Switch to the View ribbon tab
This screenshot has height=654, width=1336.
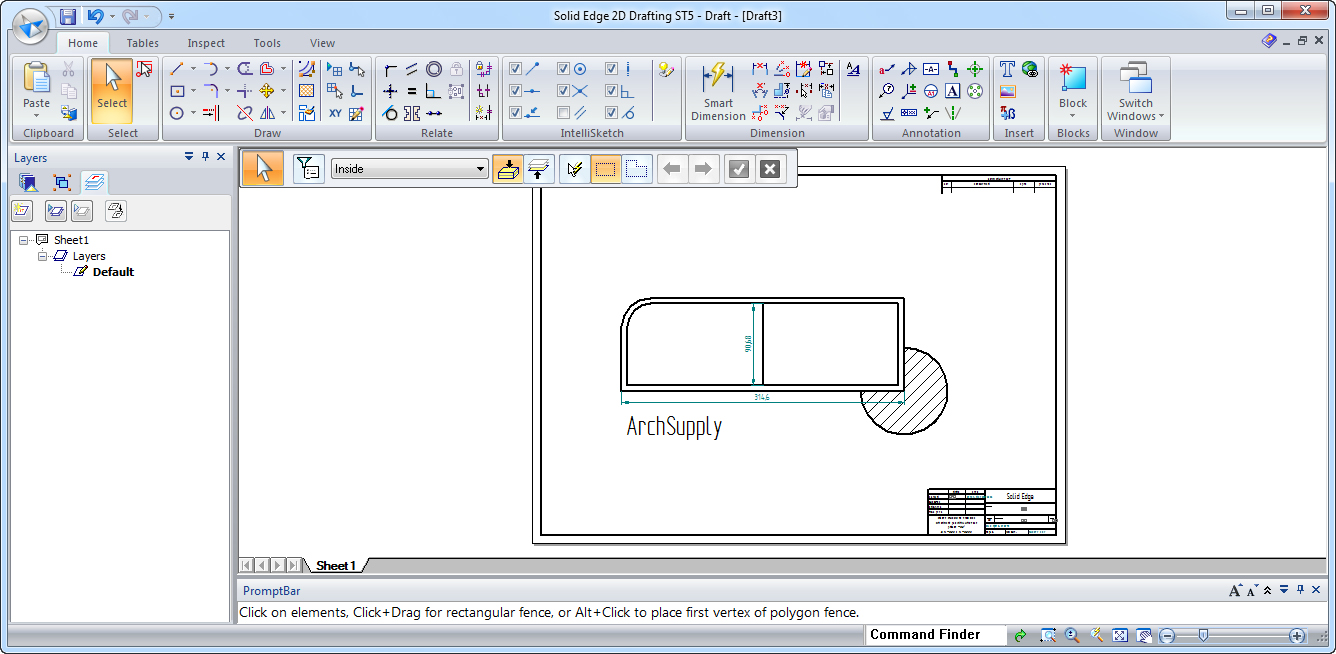[322, 43]
